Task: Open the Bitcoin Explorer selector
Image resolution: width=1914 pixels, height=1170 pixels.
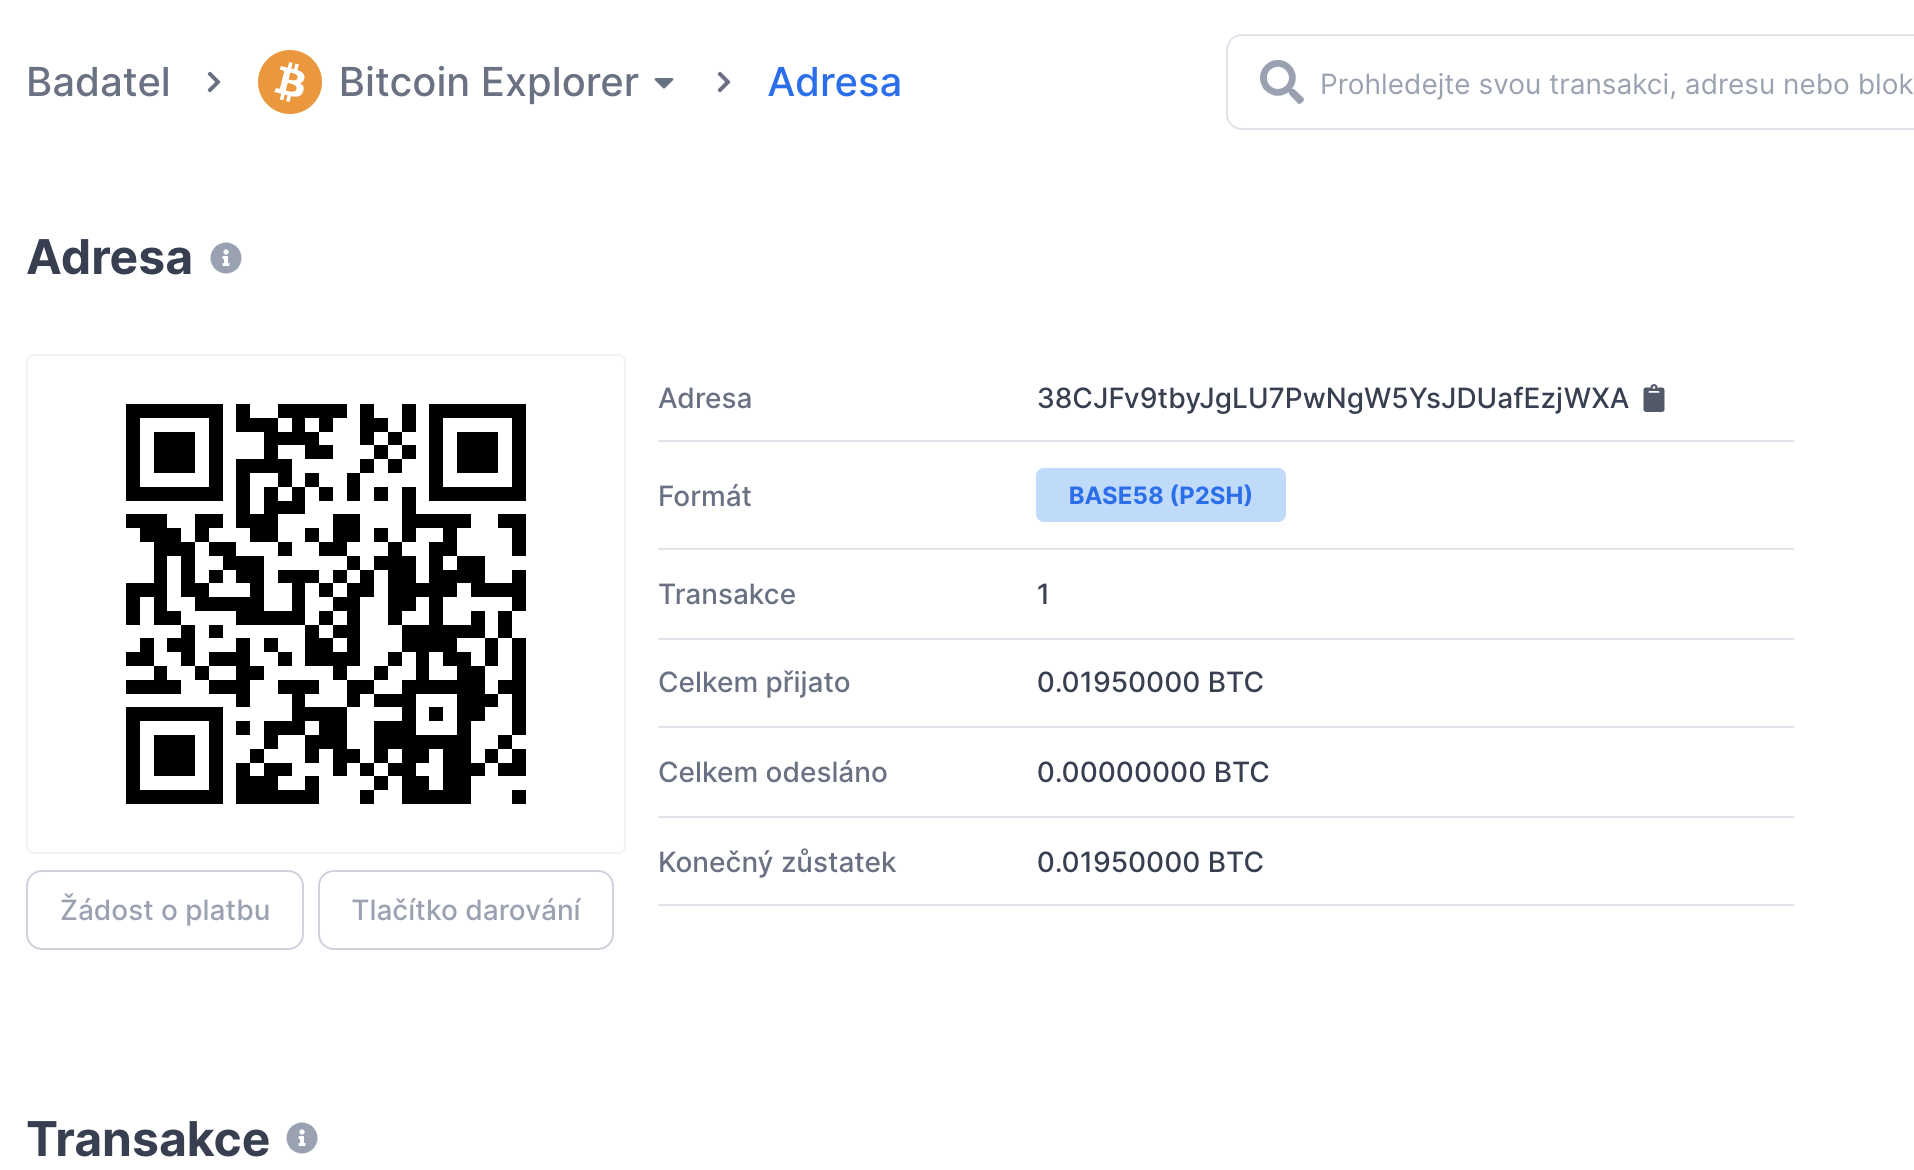Action: [488, 82]
